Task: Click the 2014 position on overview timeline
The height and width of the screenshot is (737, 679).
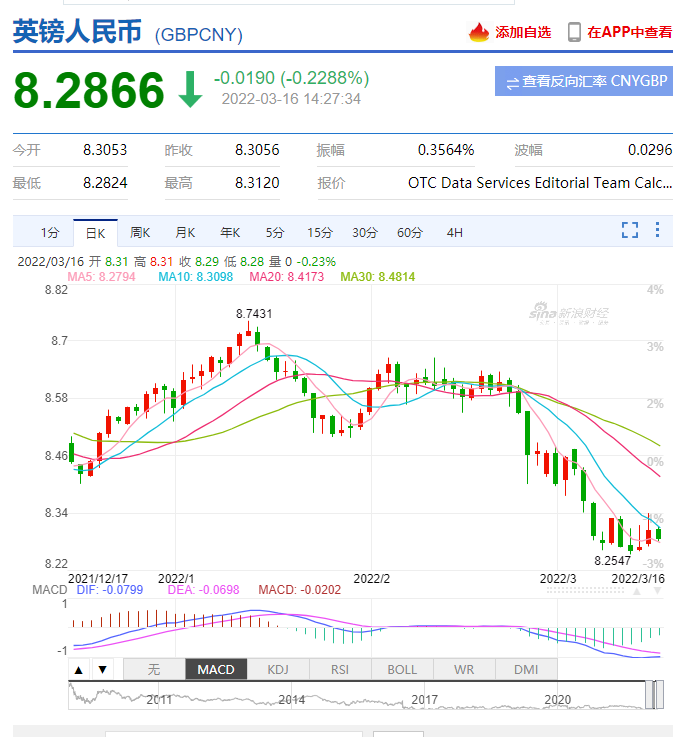Action: click(292, 700)
